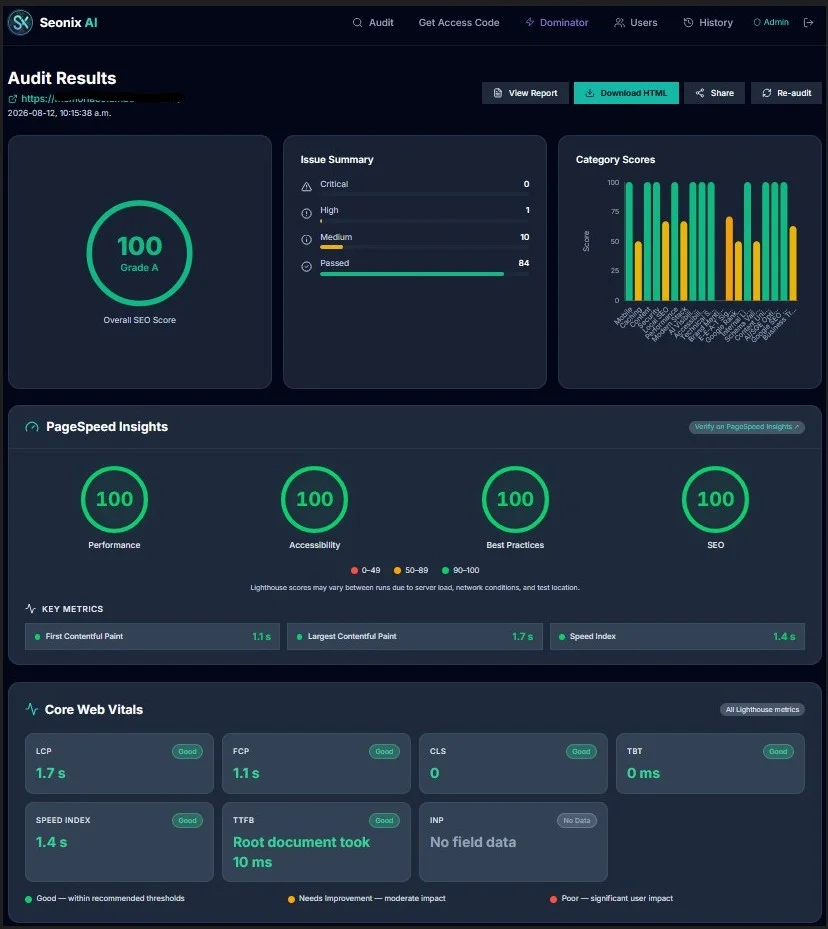Image resolution: width=828 pixels, height=929 pixels.
Task: Click the First Contentful Paint metric row
Action: (x=152, y=636)
